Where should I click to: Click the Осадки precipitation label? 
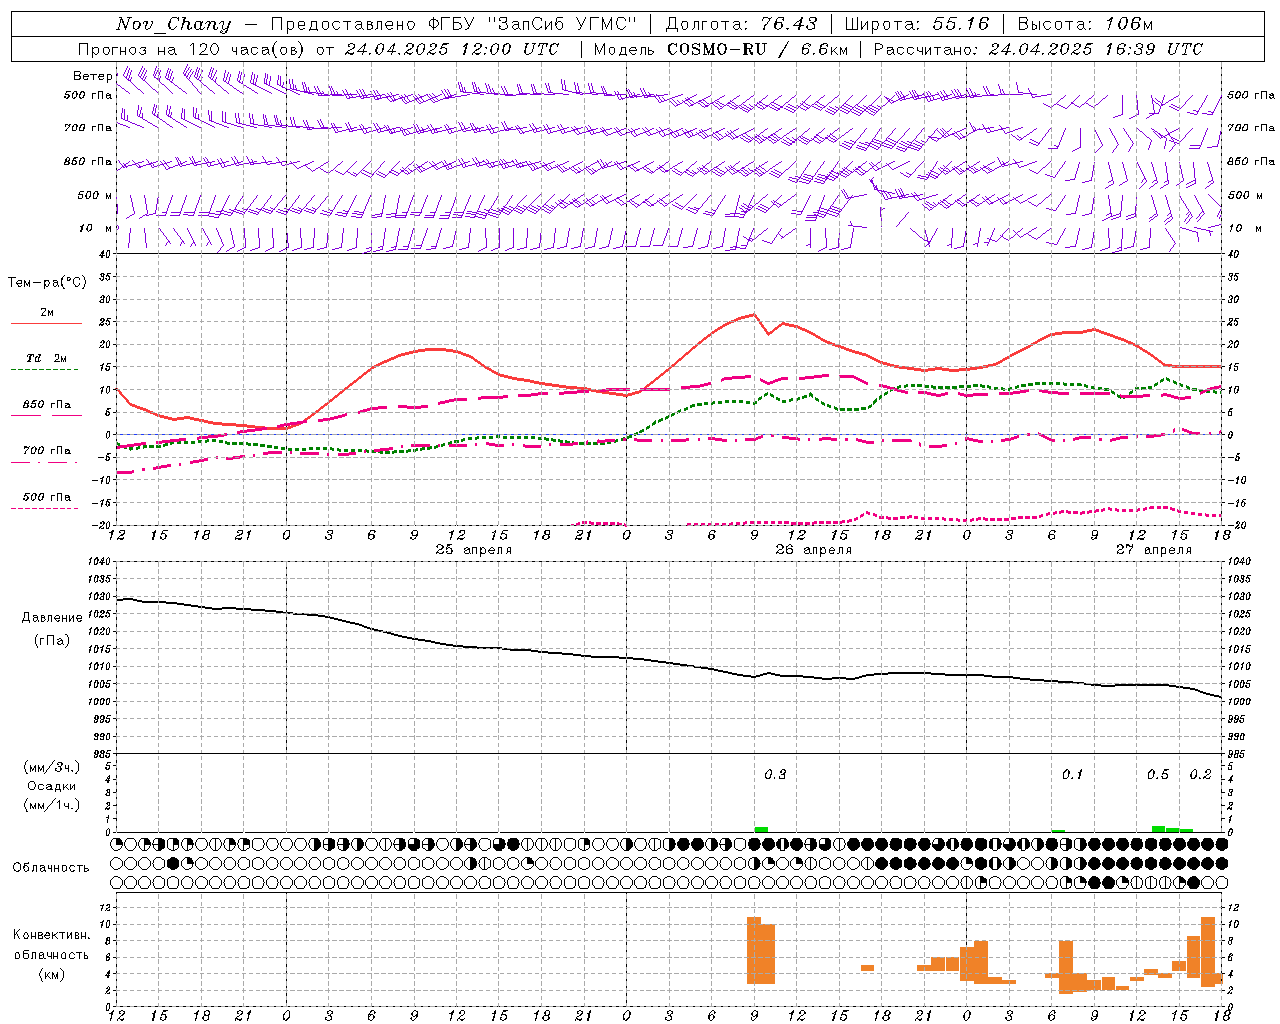pos(52,786)
